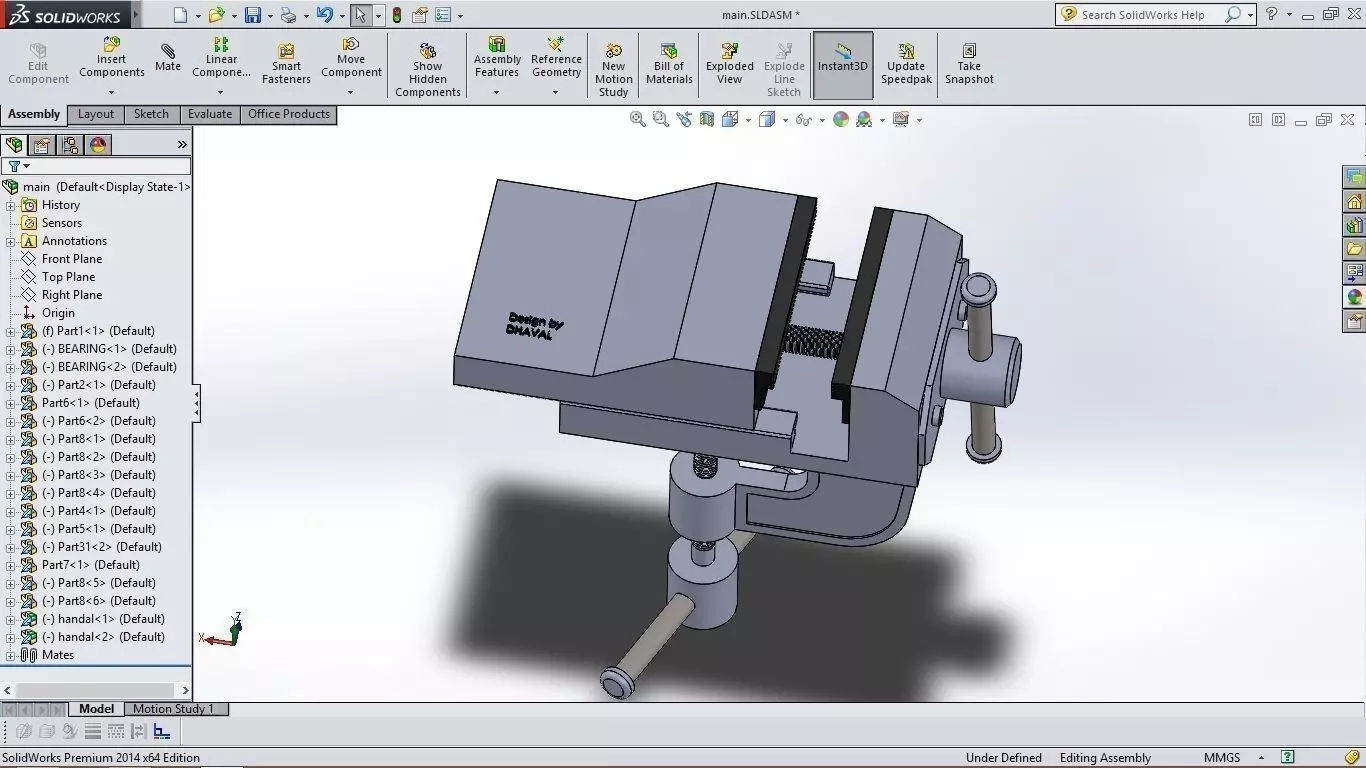Click the Open file folder icon
The height and width of the screenshot is (768, 1366).
click(215, 15)
